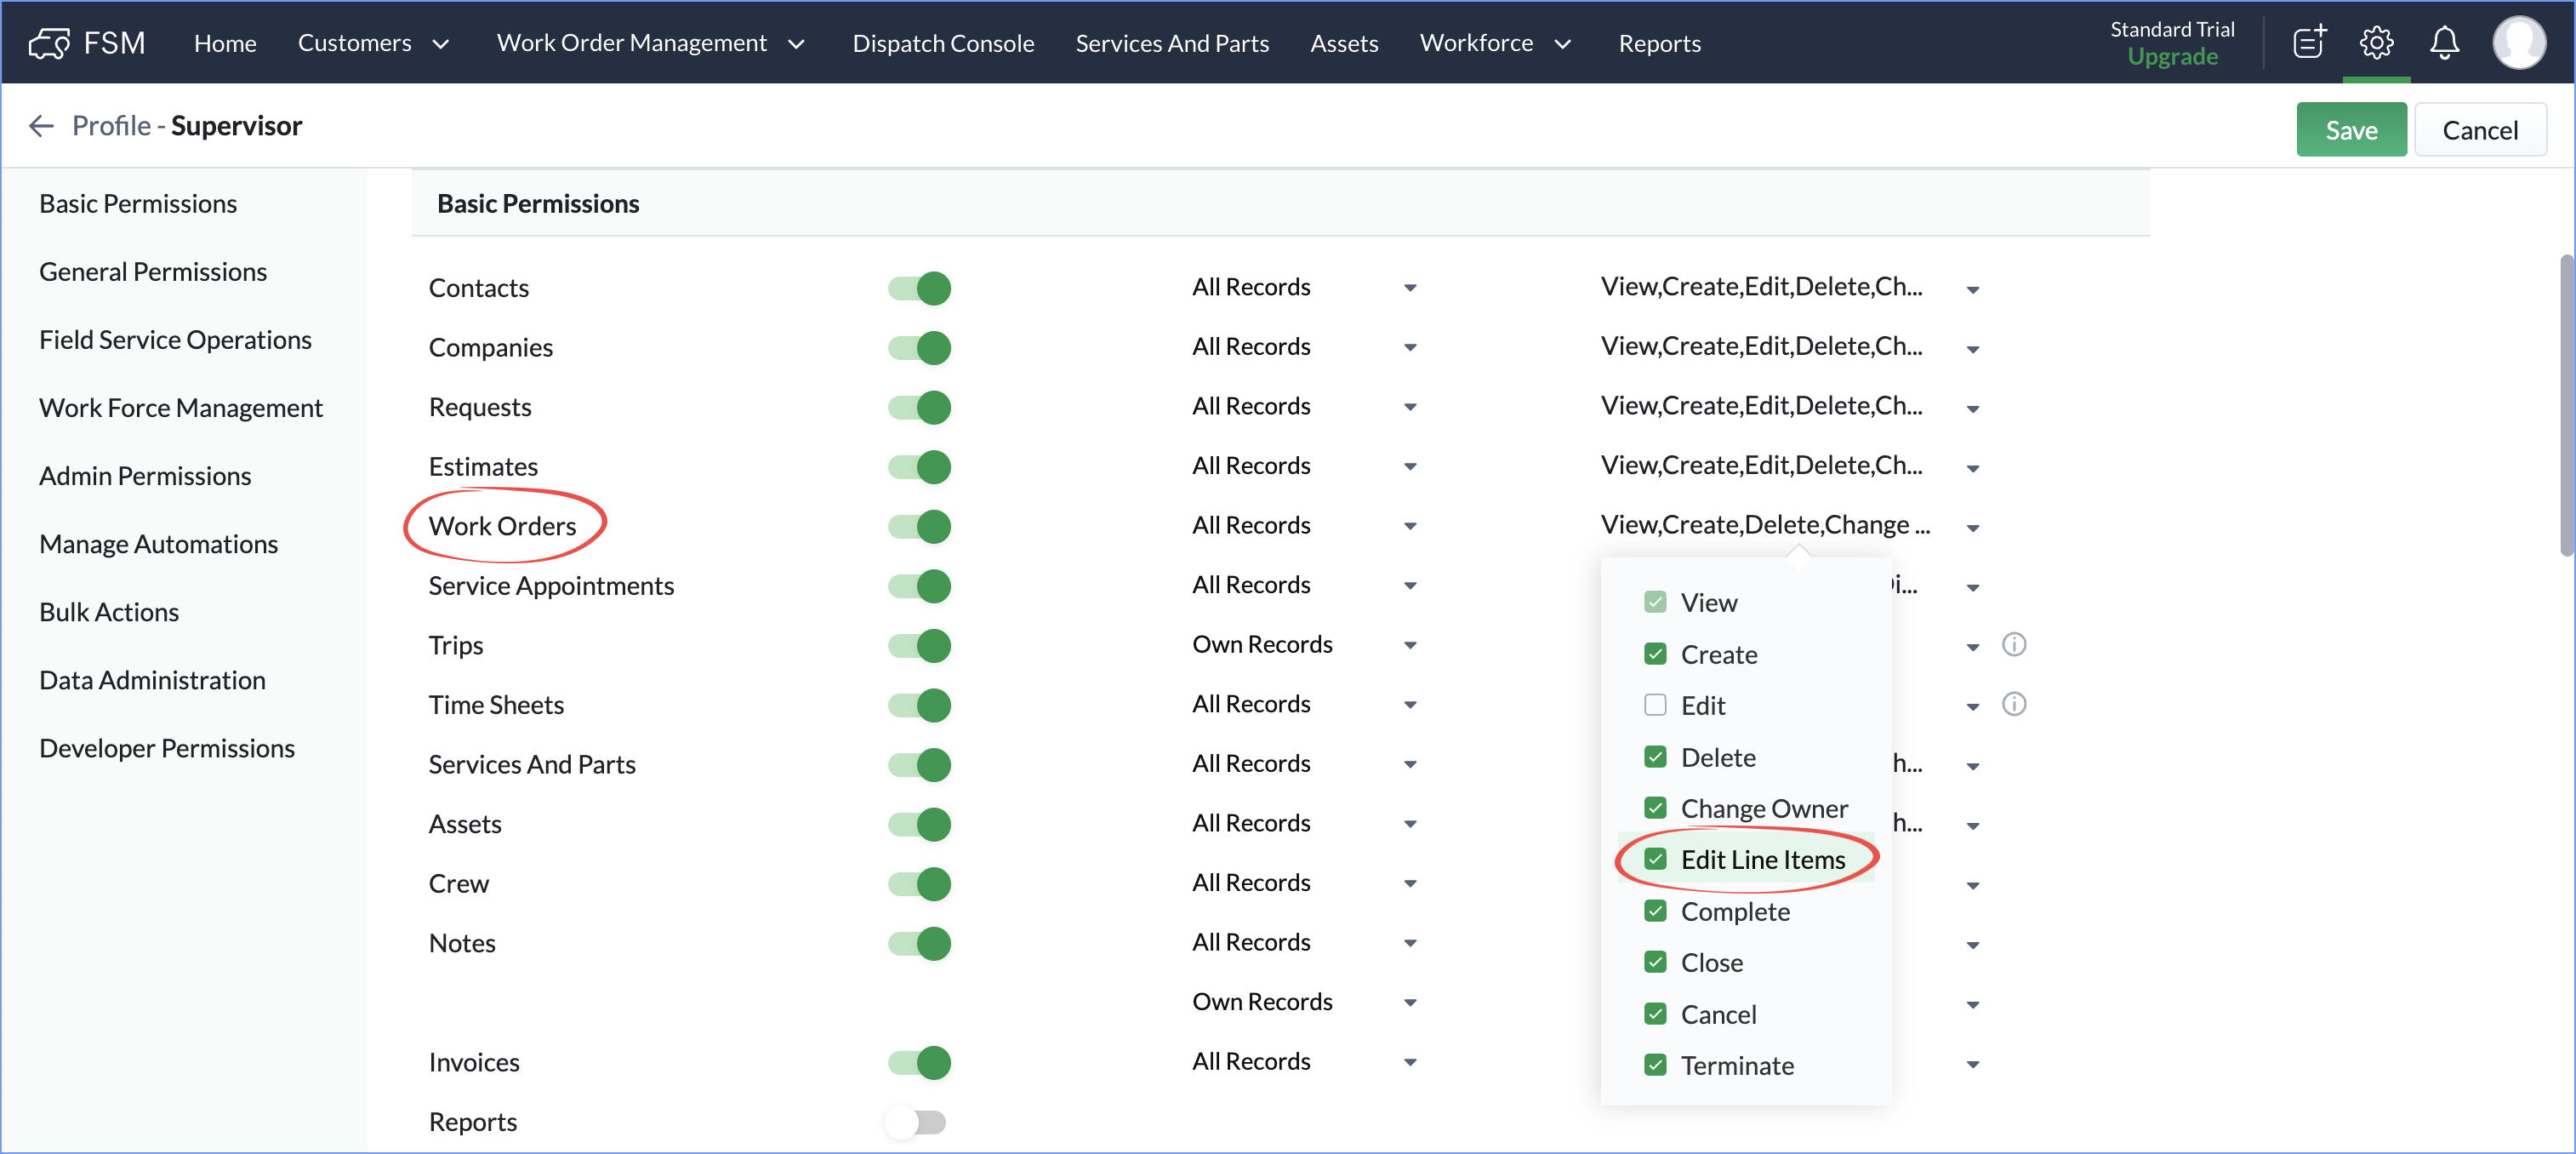Screen dimensions: 2576x1154
Task: Enable the Reports permission switch
Action: point(916,1122)
